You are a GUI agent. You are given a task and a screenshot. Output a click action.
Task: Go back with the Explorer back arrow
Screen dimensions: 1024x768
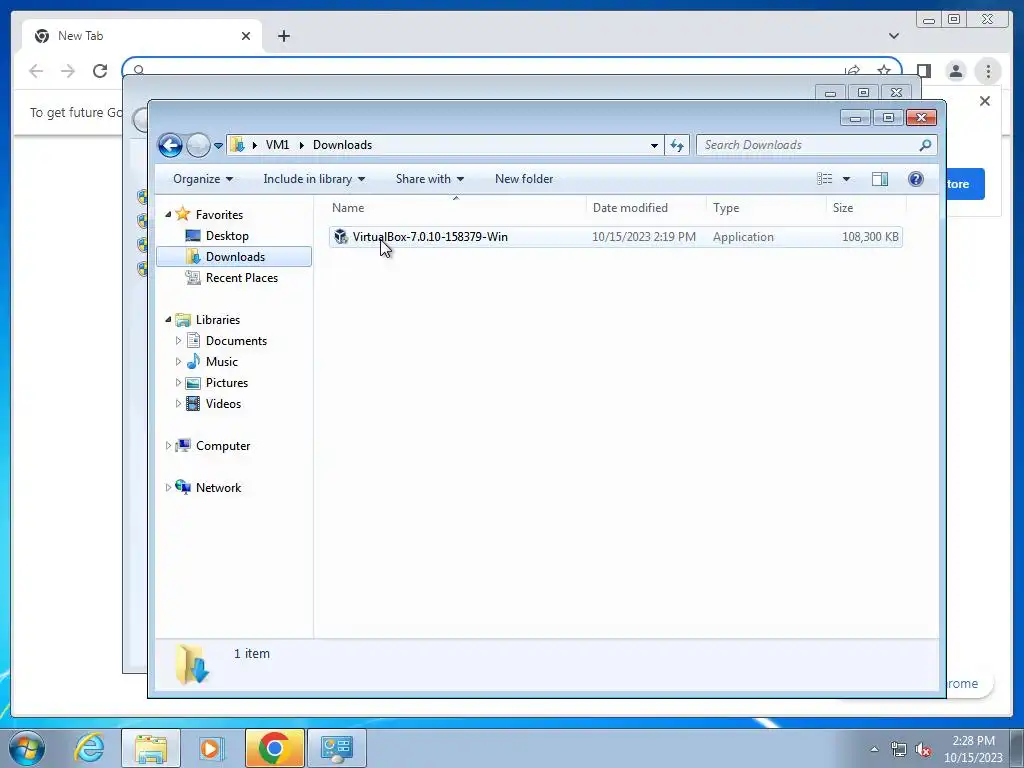click(170, 145)
